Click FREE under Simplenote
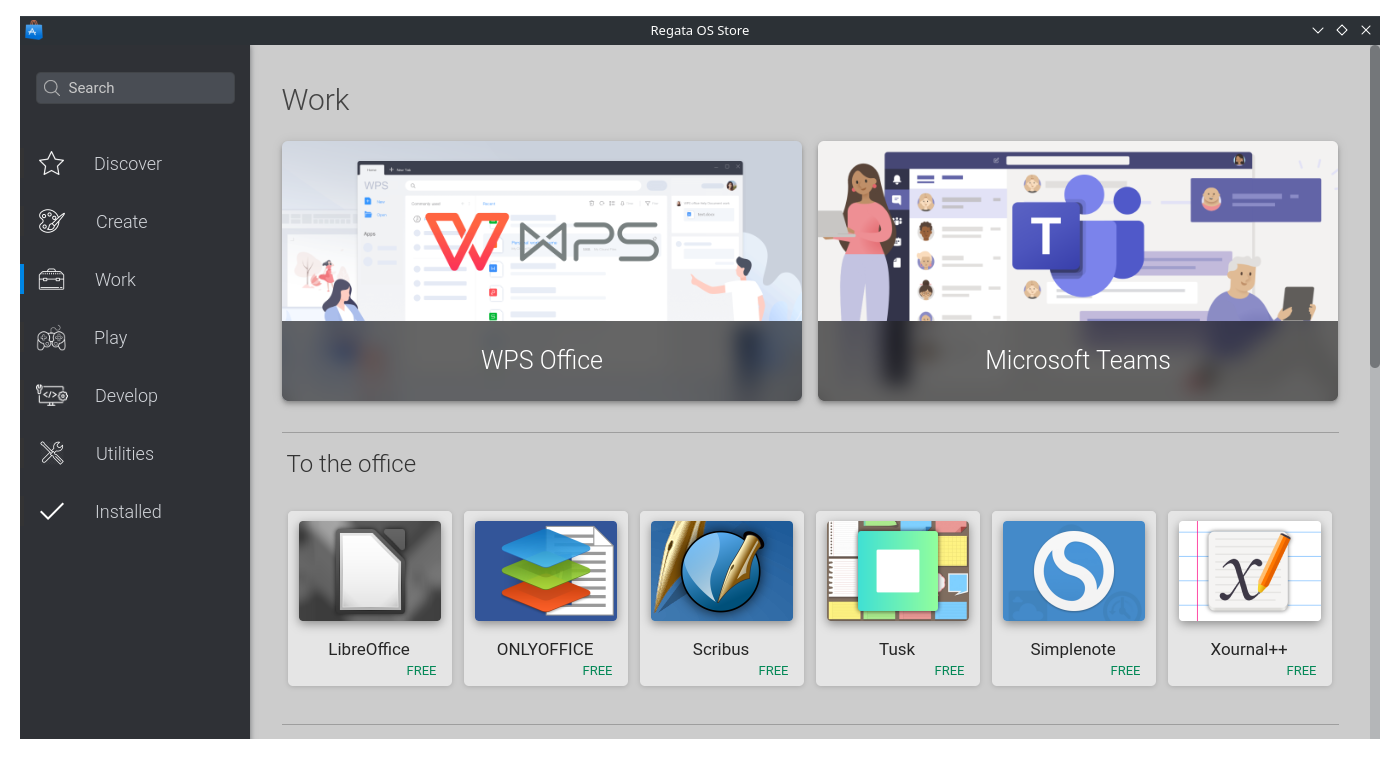This screenshot has height=763, width=1400. [x=1125, y=671]
